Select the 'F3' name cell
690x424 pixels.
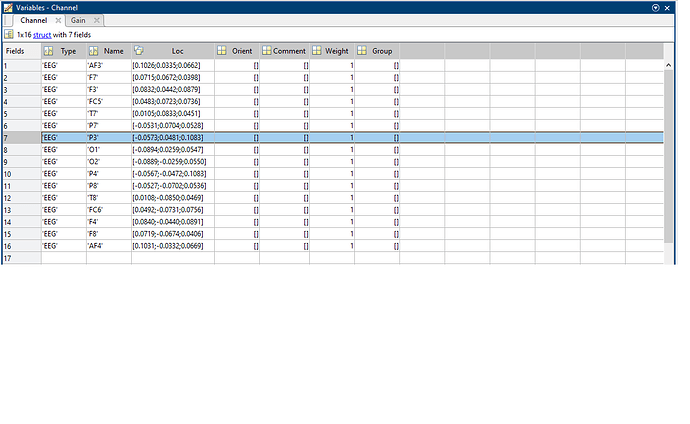click(109, 90)
